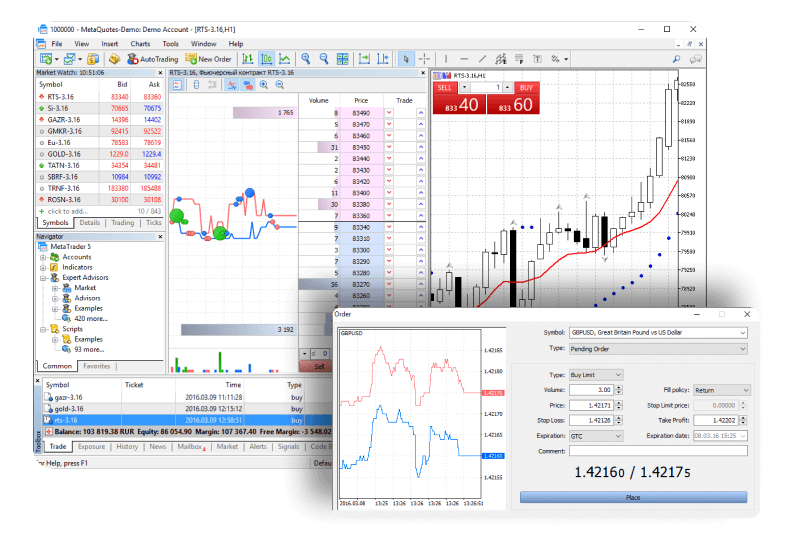Click the Place button in Order dialog

point(633,497)
